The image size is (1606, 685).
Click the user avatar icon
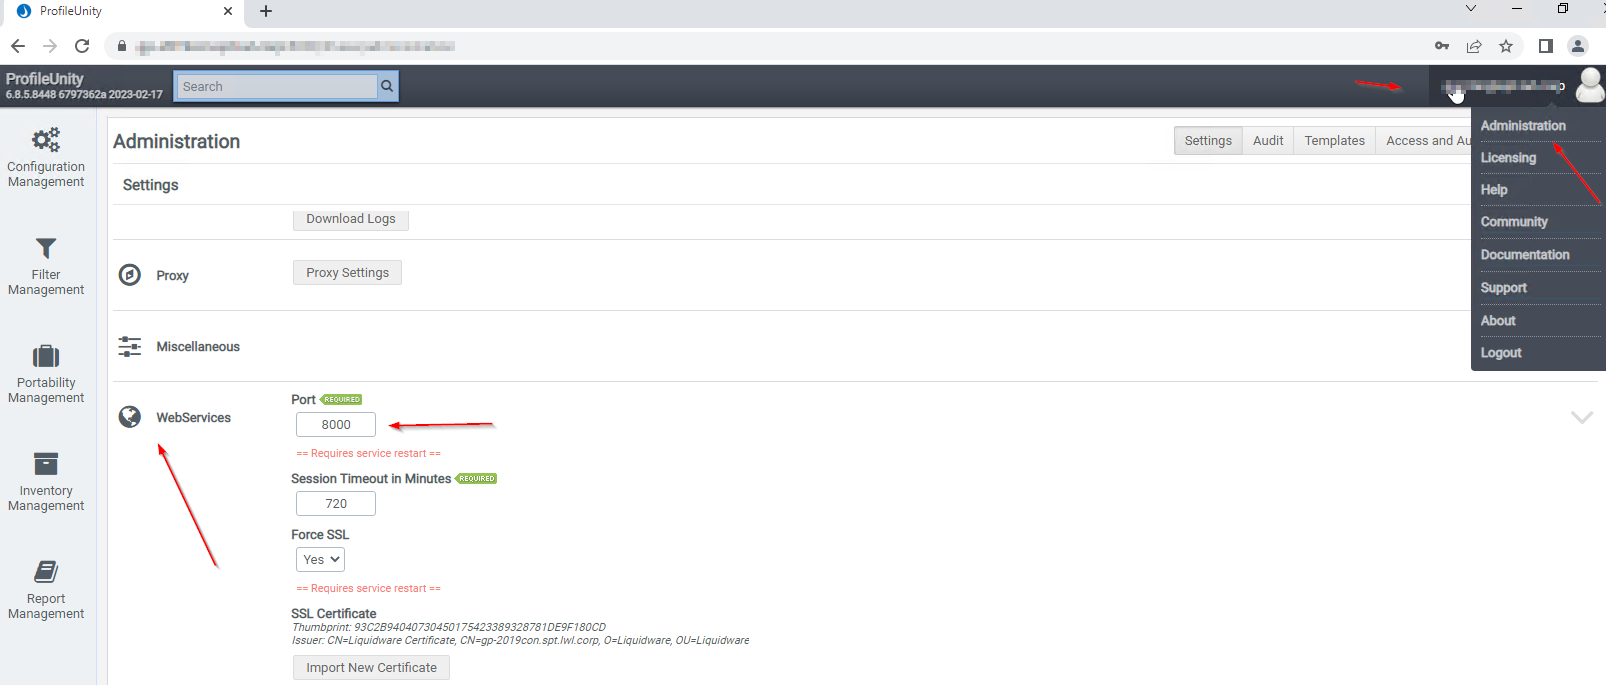pos(1590,85)
